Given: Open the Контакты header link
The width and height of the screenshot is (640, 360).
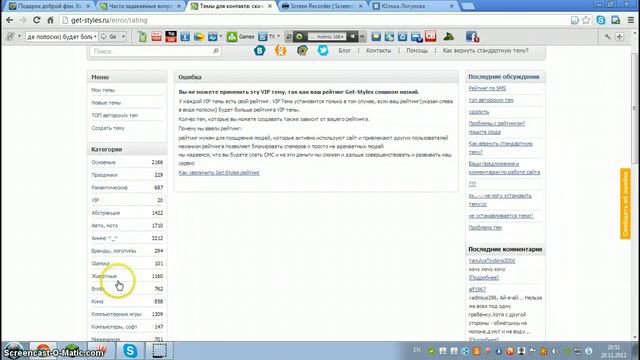Looking at the screenshot, I should tap(378, 51).
